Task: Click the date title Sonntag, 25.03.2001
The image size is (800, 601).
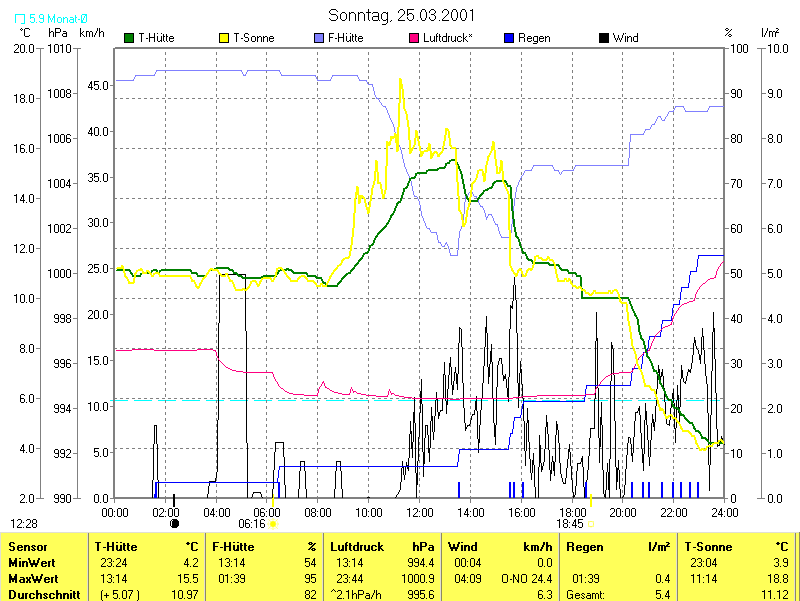Action: pos(402,15)
